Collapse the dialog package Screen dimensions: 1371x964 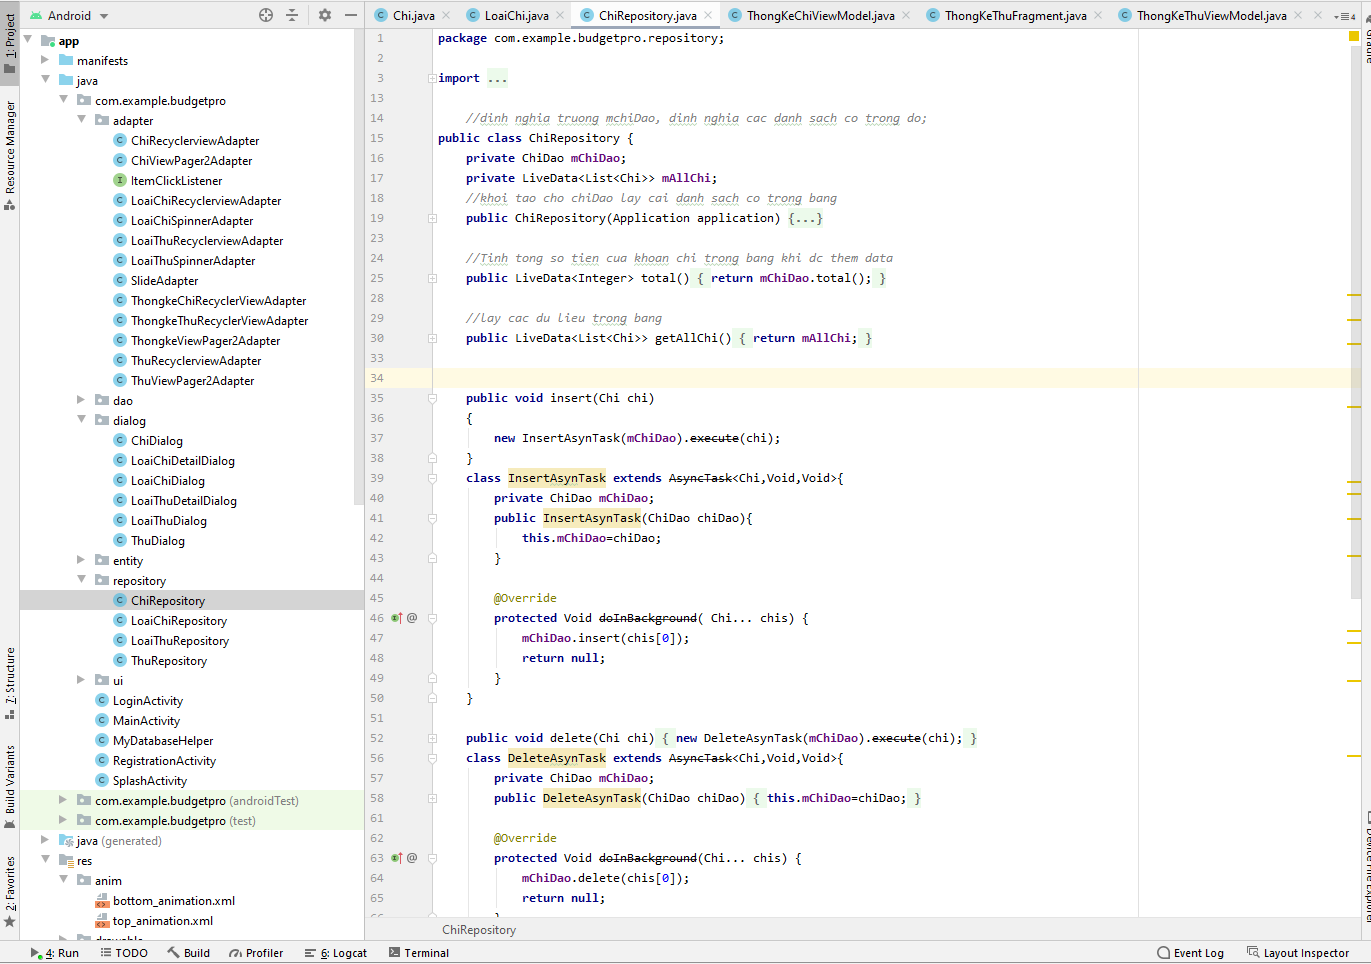[x=82, y=420]
